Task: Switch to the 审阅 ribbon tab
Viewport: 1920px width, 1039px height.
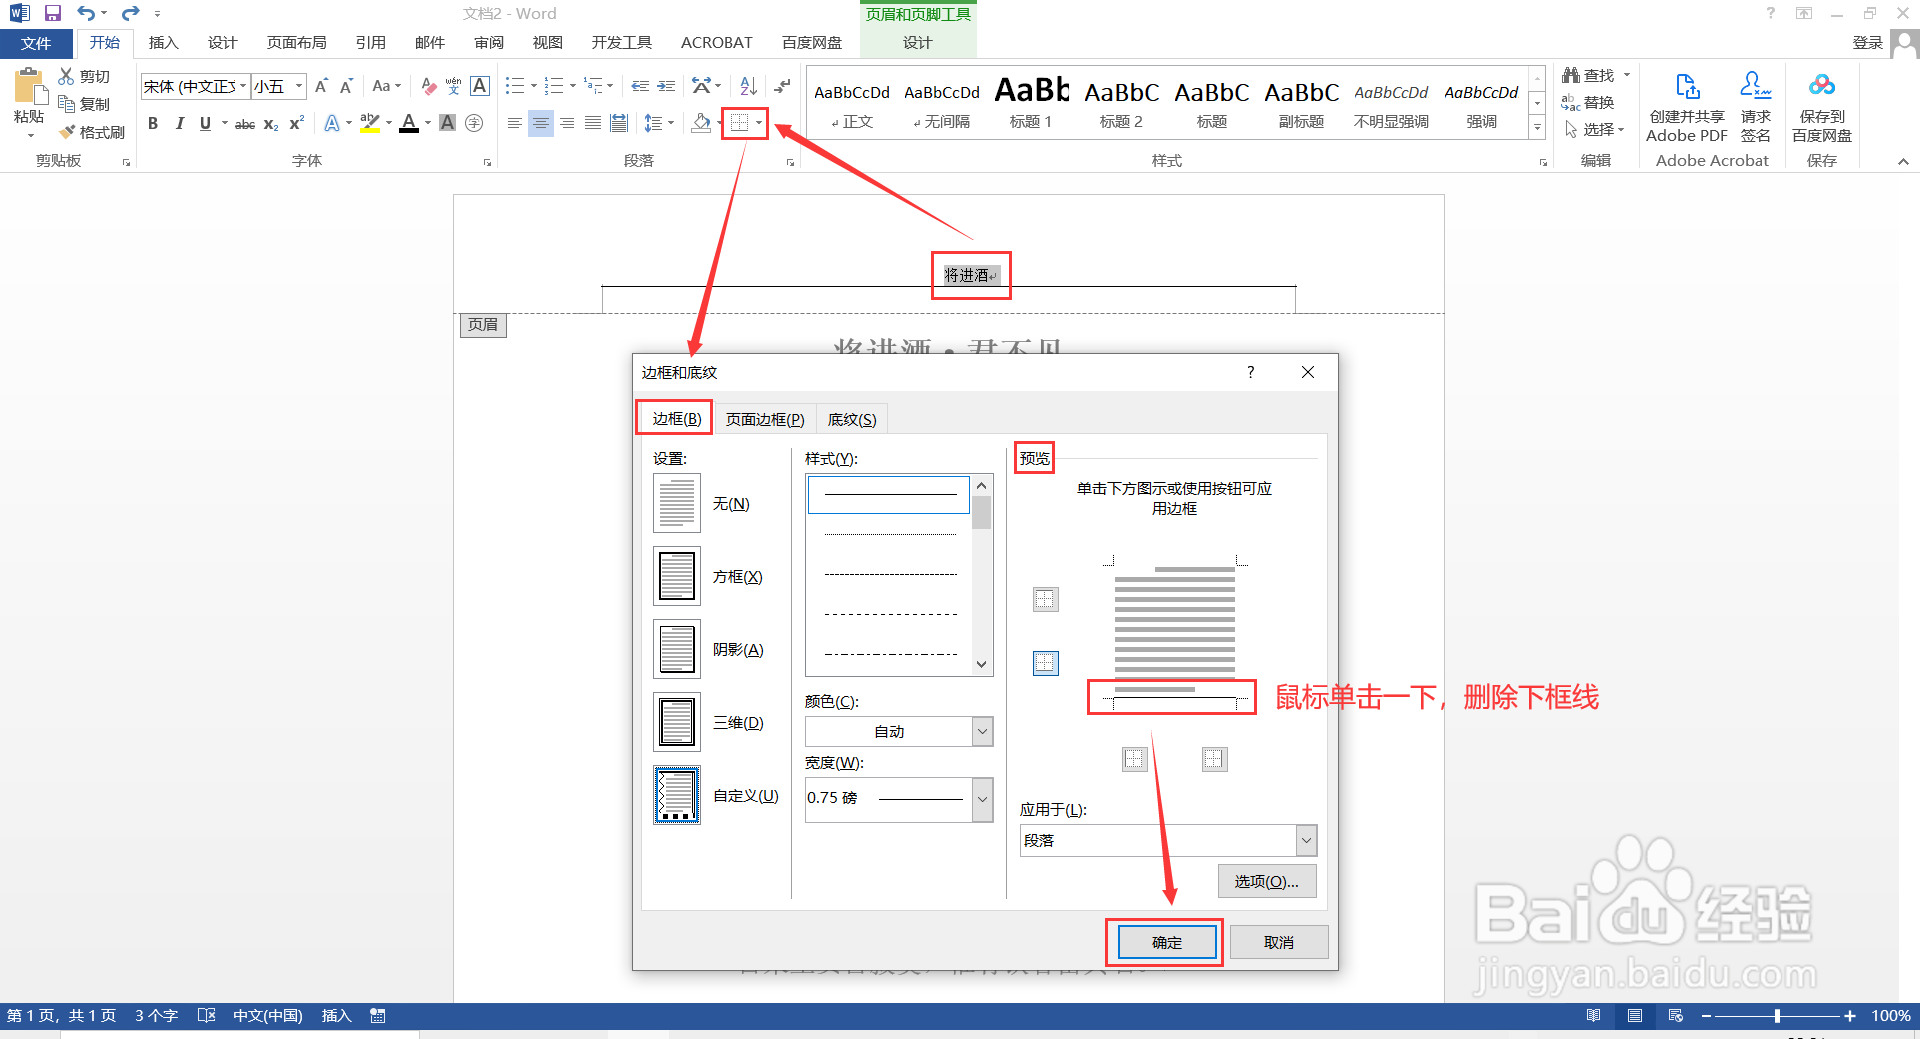Action: coord(488,42)
